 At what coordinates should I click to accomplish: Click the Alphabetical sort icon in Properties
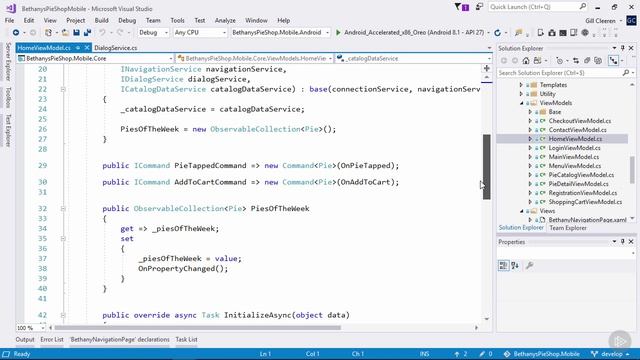(x=515, y=266)
